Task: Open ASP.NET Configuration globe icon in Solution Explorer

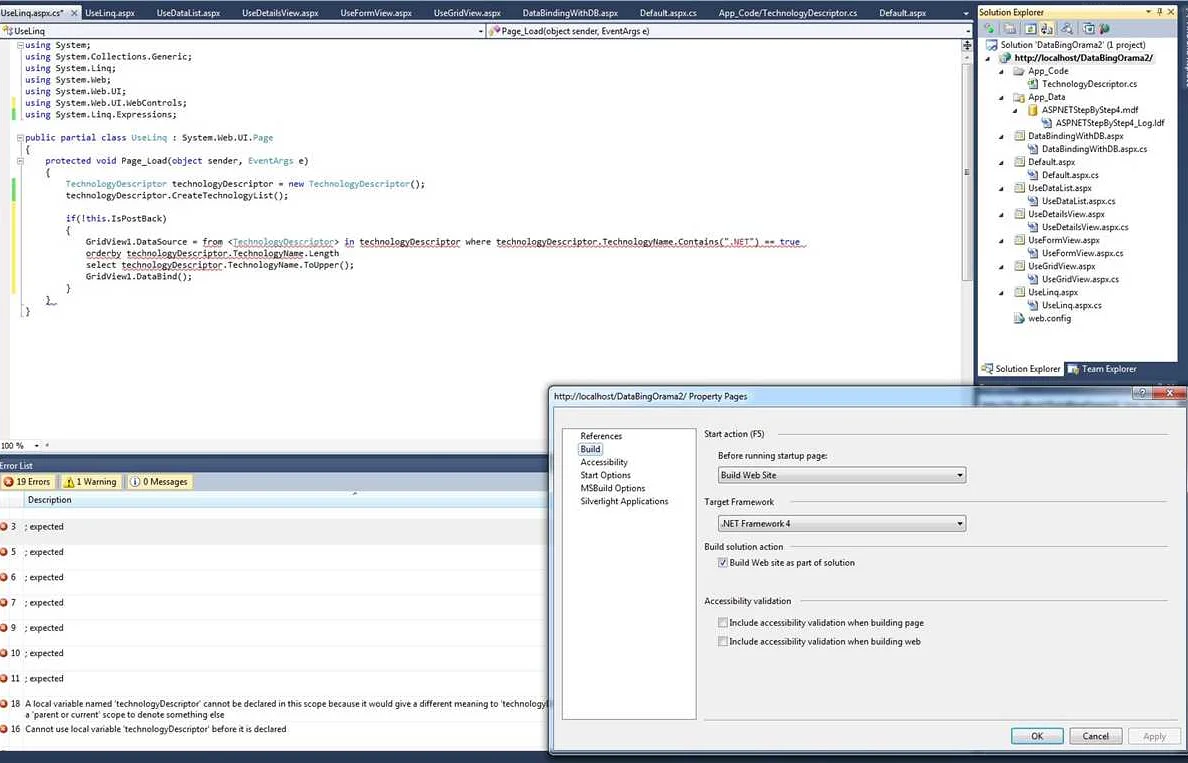Action: coord(1104,28)
